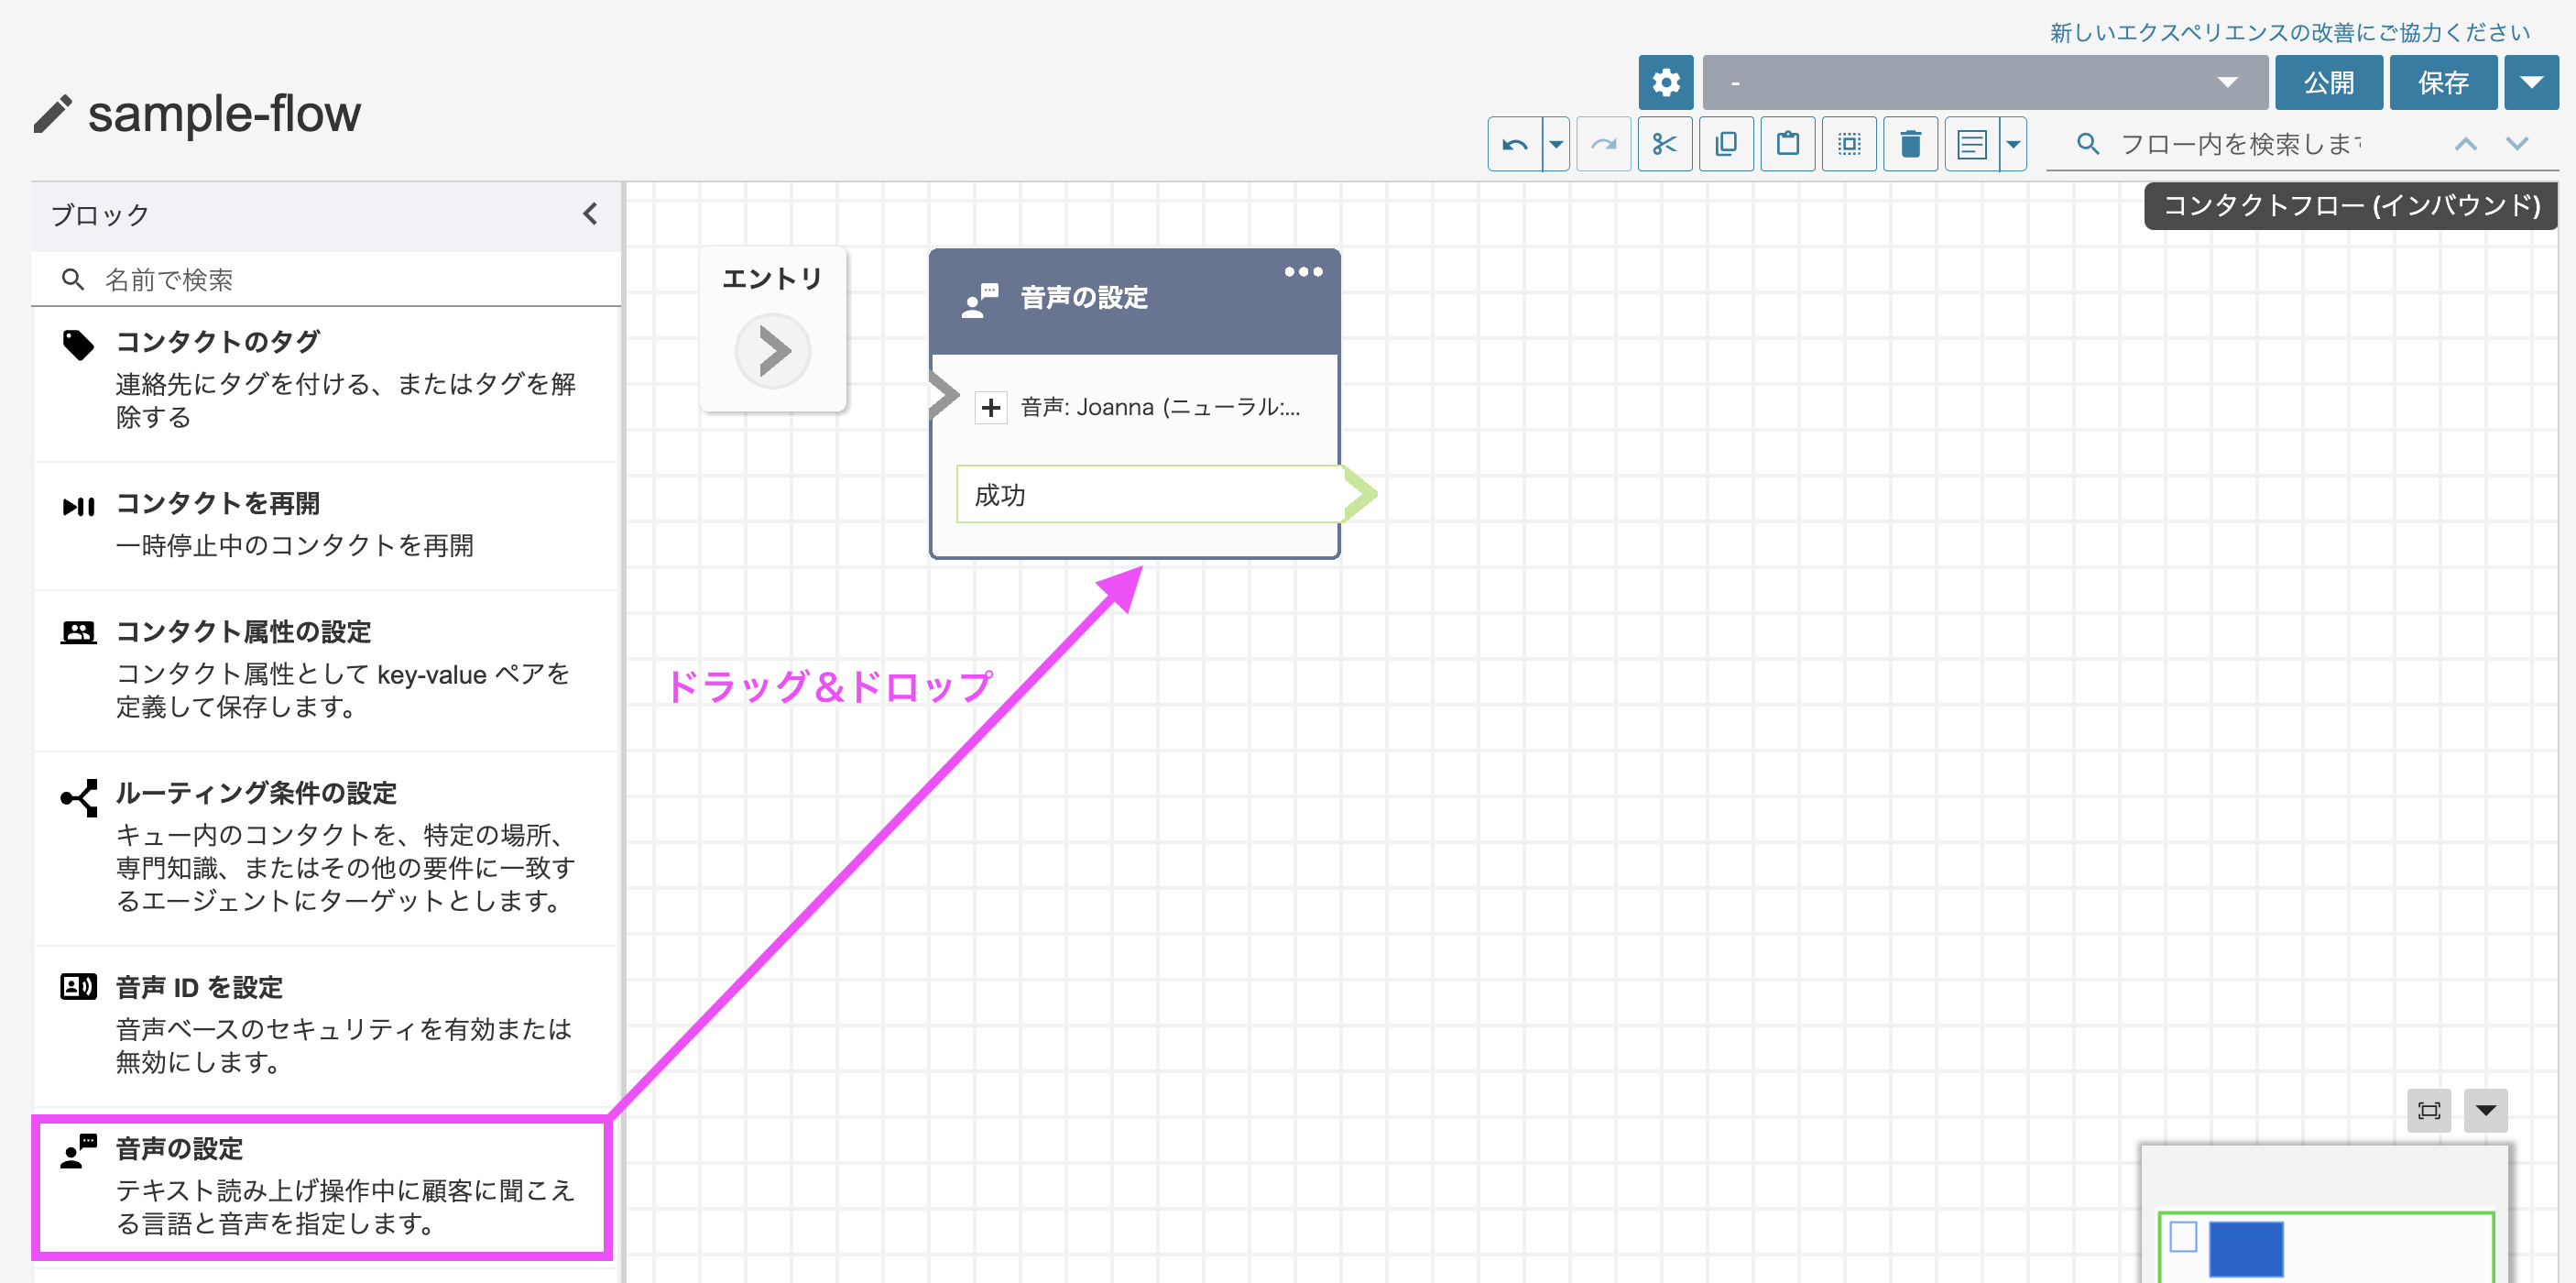Go to previous search result arrow
Image resolution: width=2576 pixels, height=1283 pixels.
pyautogui.click(x=2465, y=144)
